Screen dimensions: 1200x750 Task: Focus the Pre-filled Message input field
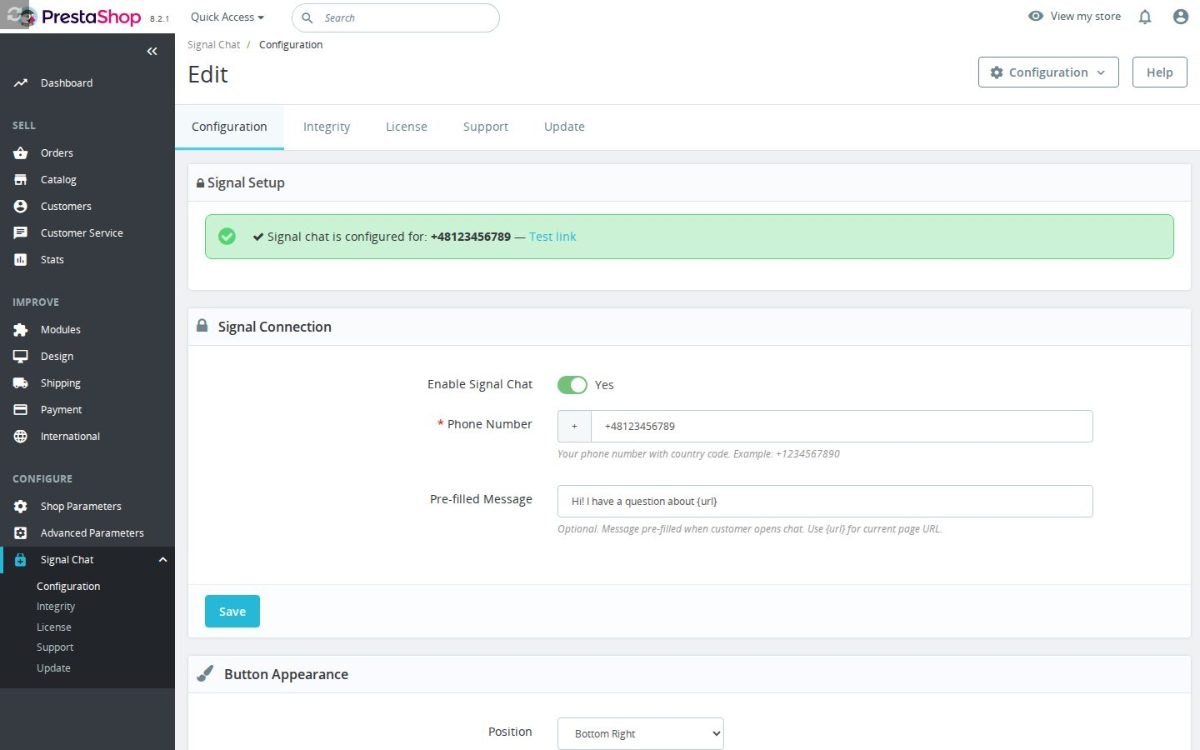click(x=825, y=501)
